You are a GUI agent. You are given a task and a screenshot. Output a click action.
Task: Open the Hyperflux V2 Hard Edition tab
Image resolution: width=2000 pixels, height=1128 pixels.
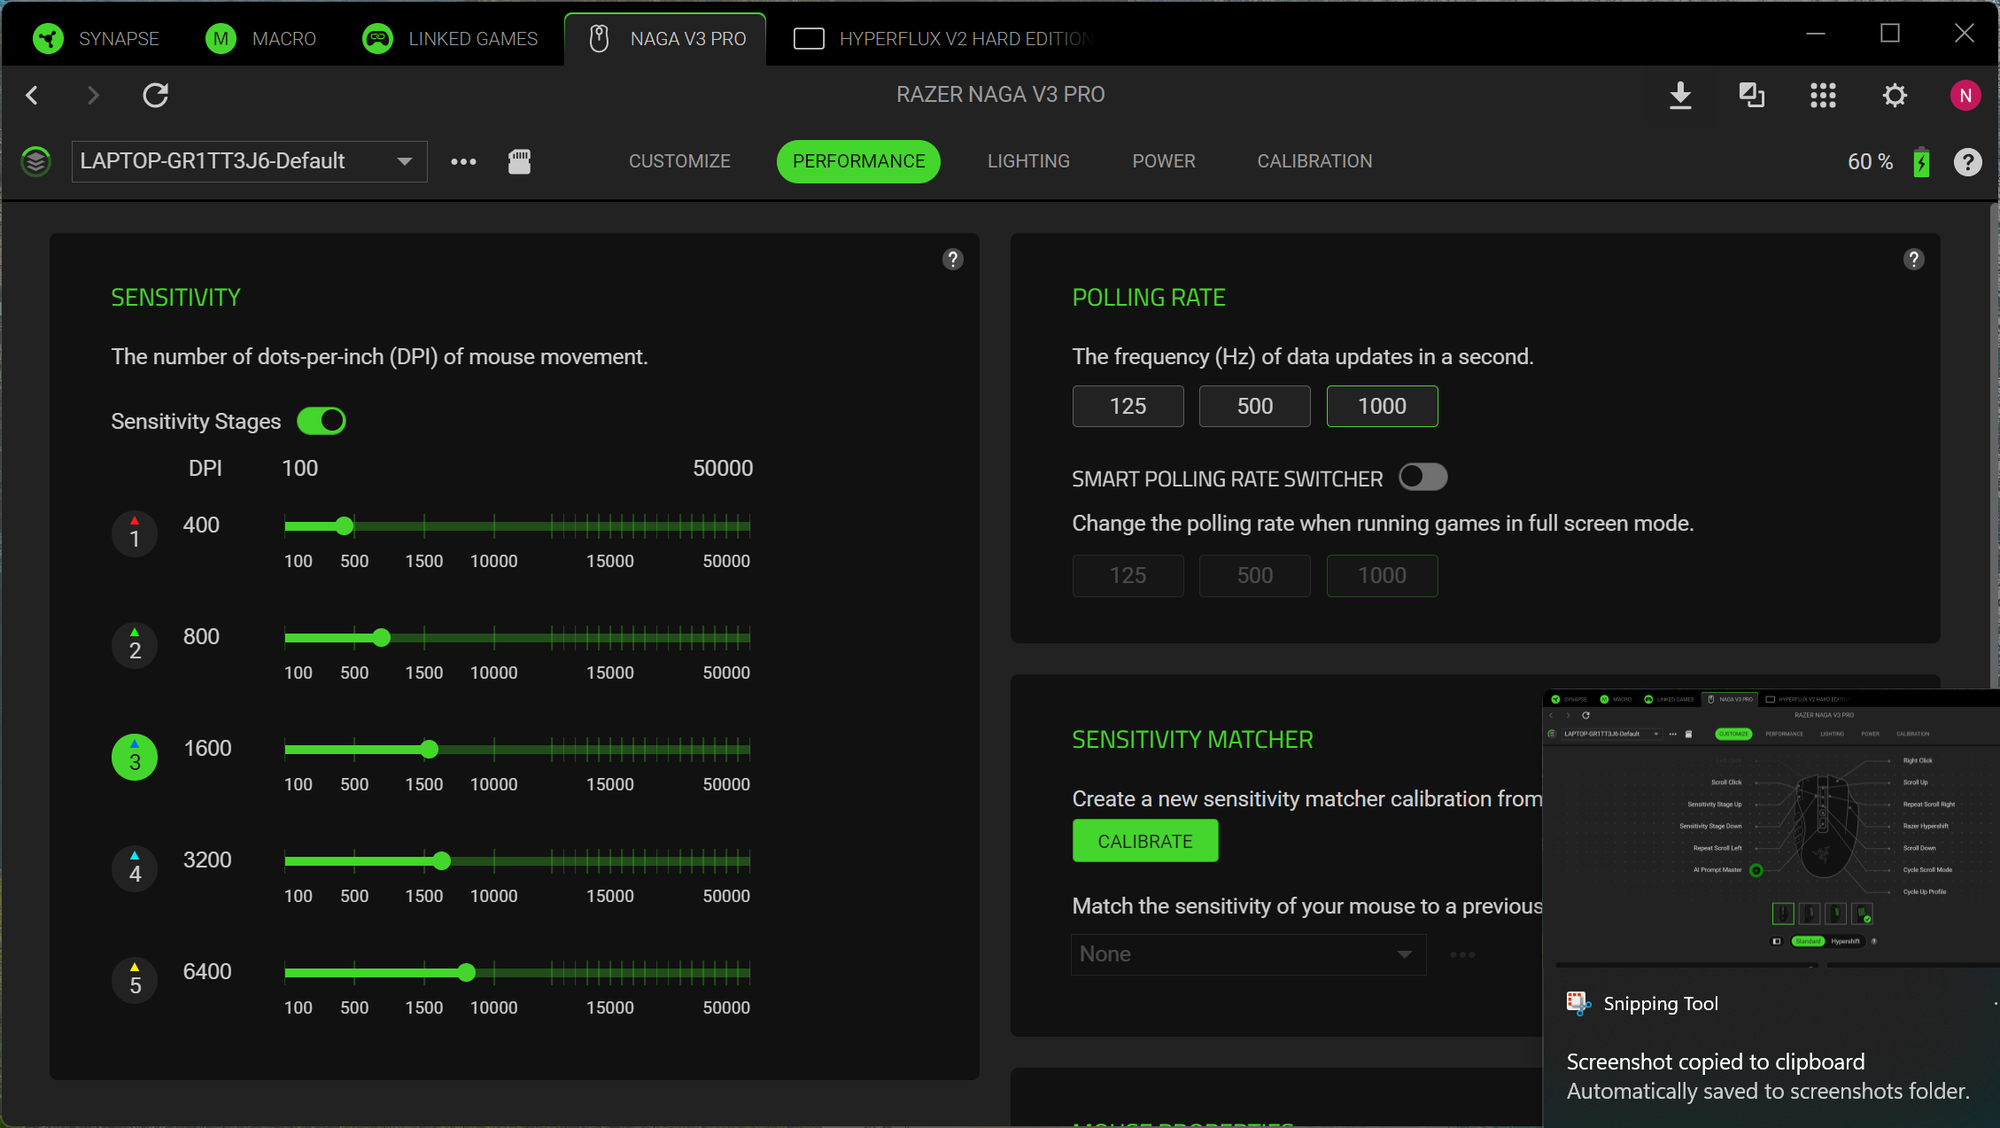pos(942,39)
